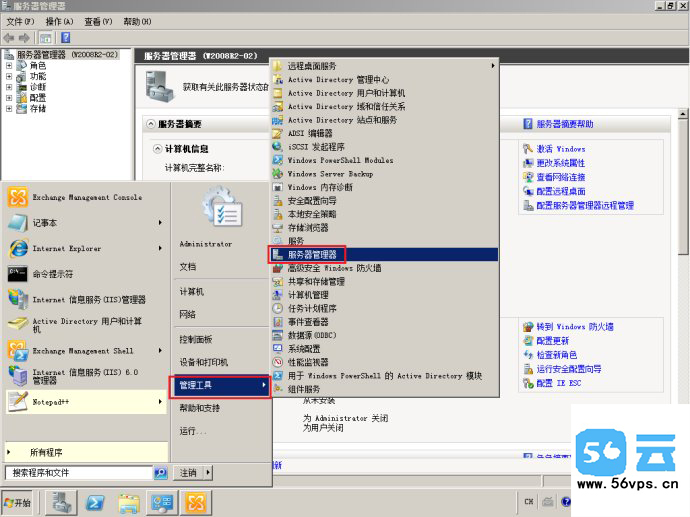Open the arrow next to 注销 button
Viewport: 690px width, 517px height.
point(206,472)
